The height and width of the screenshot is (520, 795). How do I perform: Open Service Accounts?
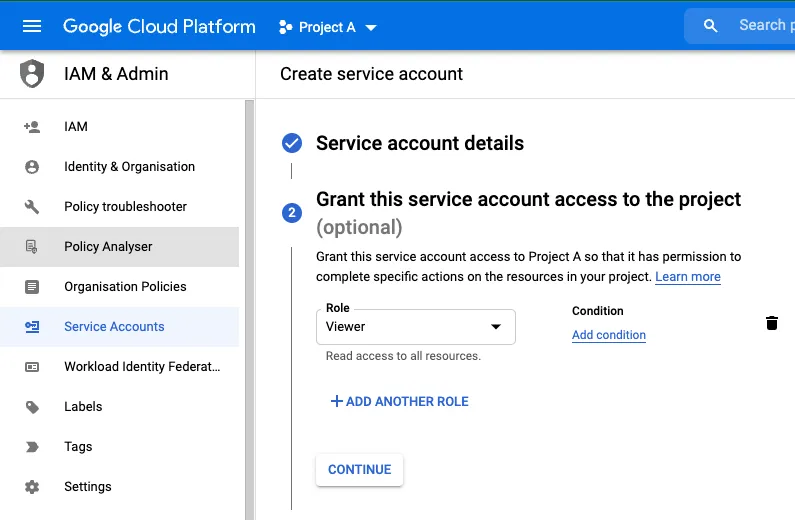[120, 326]
